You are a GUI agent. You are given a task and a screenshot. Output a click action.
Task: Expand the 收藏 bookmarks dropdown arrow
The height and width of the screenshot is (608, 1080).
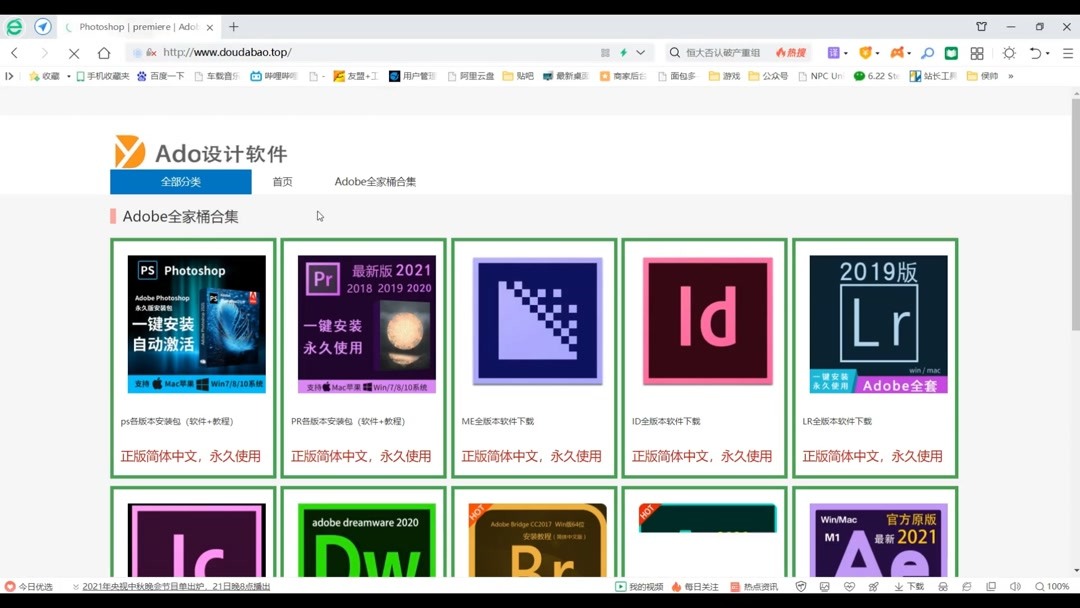[68, 75]
